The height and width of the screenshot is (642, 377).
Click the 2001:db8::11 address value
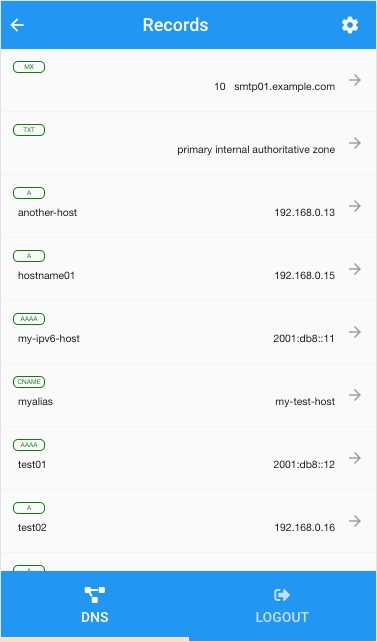coord(304,339)
